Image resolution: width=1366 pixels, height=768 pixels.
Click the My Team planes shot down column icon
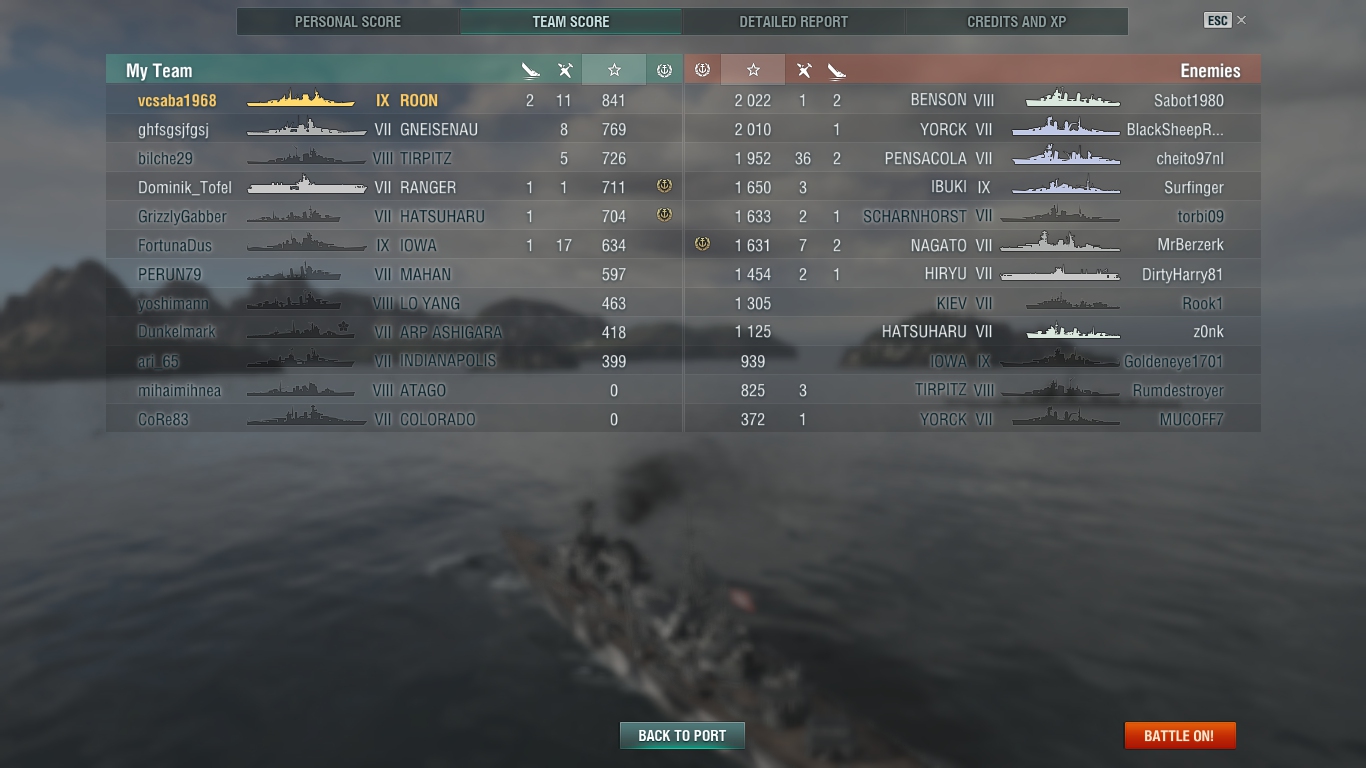point(531,70)
